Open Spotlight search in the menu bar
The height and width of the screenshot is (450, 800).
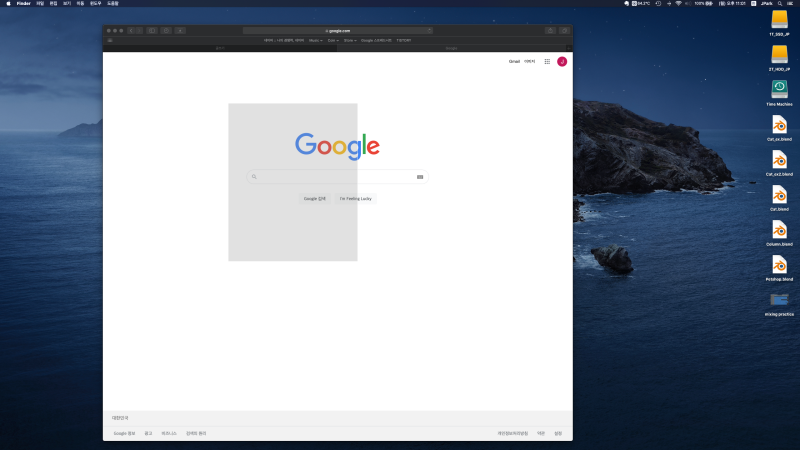coord(780,4)
